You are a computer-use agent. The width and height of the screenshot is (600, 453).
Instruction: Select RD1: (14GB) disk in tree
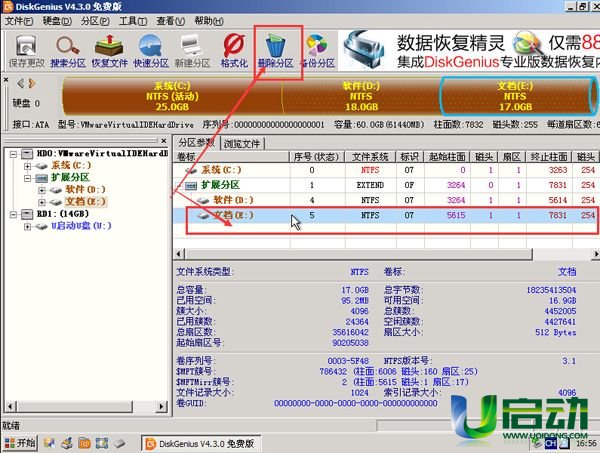63,214
